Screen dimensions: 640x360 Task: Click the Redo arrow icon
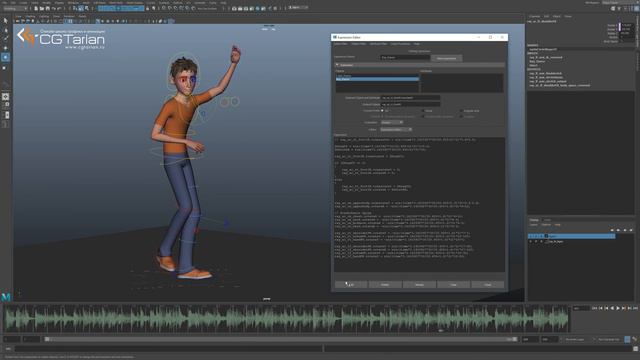59,8
